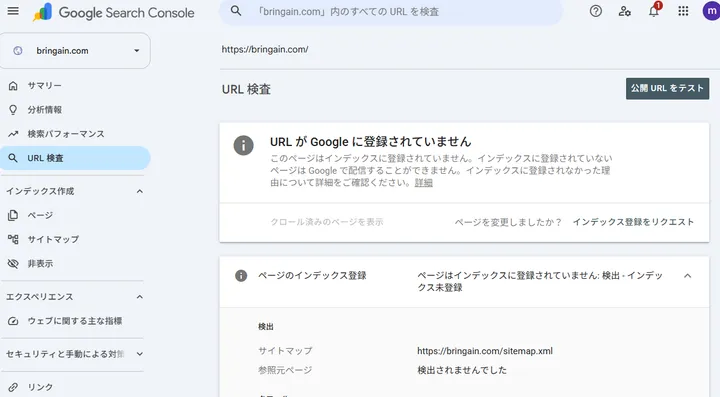The image size is (720, 397).
Task: Click the 公開 URL をテスト button
Action: (x=667, y=88)
